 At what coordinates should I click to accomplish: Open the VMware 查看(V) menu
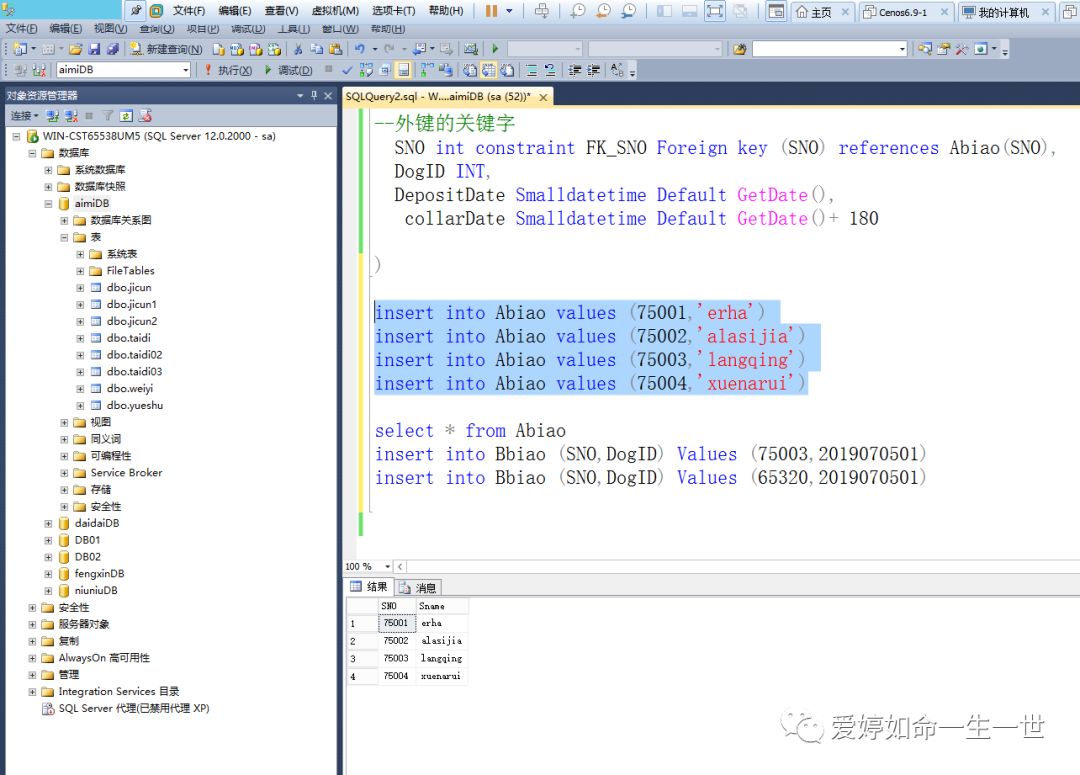click(281, 11)
